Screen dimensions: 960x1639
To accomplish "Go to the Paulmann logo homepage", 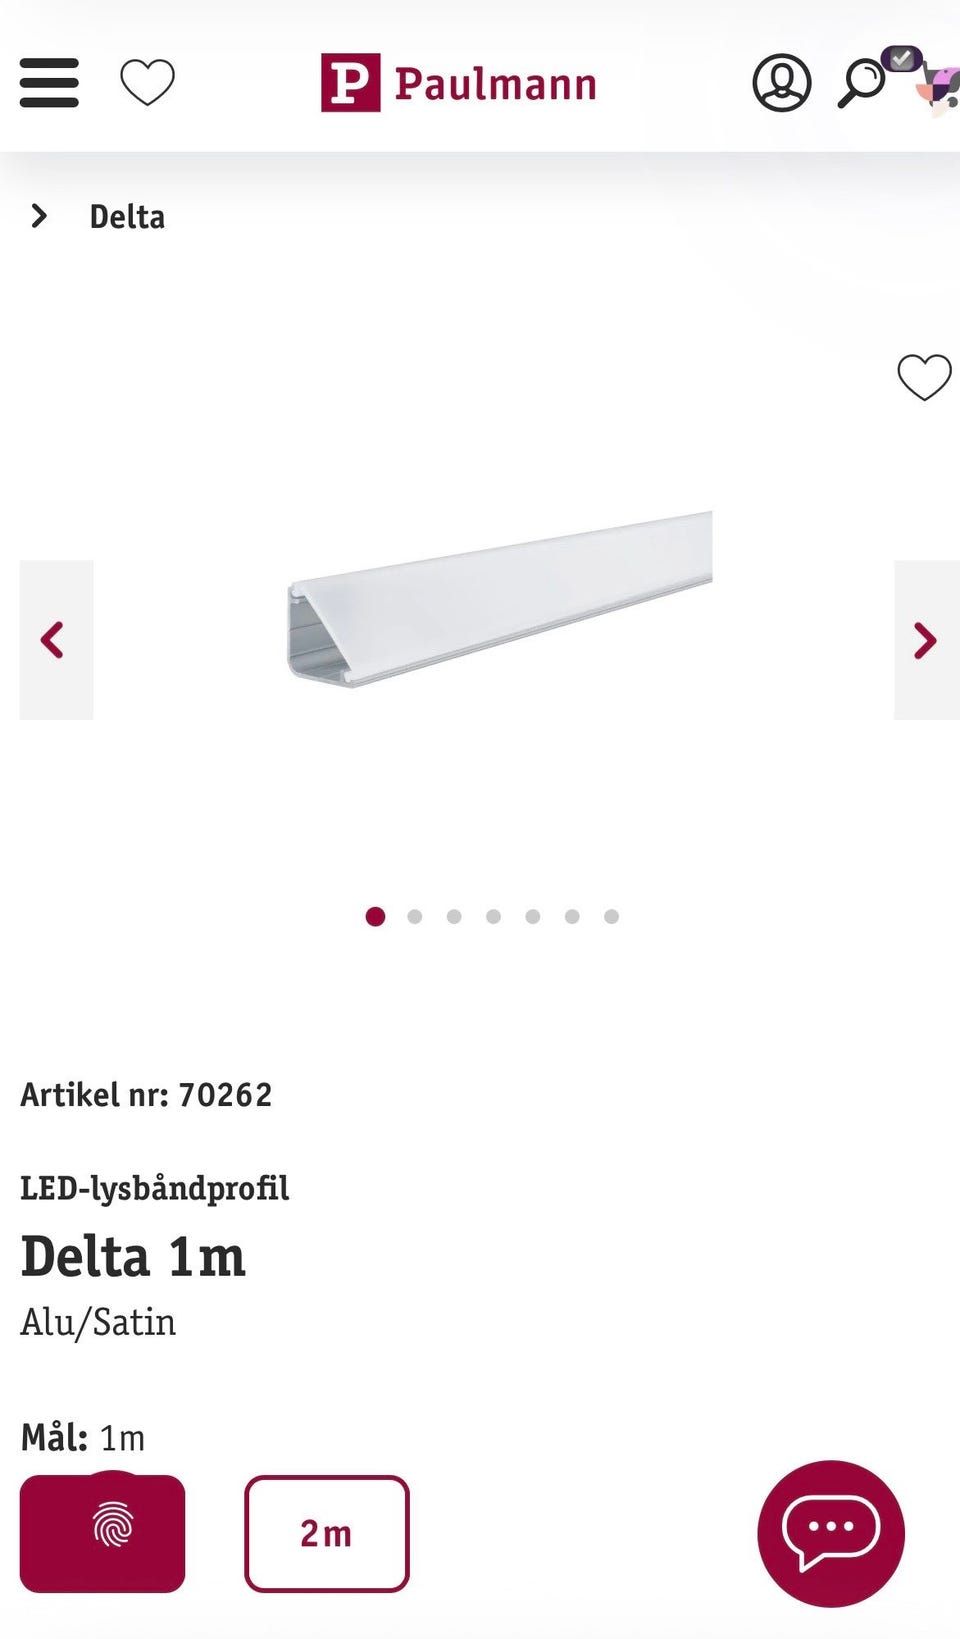I will (459, 83).
